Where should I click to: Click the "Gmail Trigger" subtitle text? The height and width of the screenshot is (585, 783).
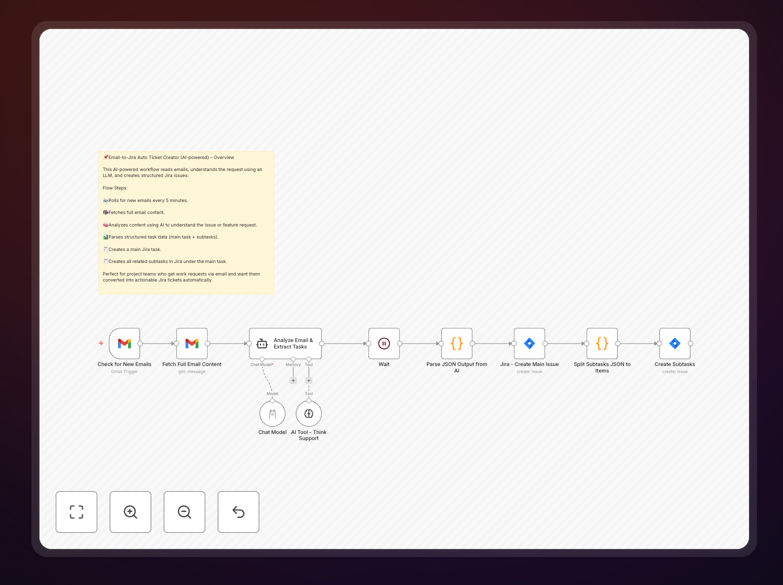pyautogui.click(x=124, y=372)
